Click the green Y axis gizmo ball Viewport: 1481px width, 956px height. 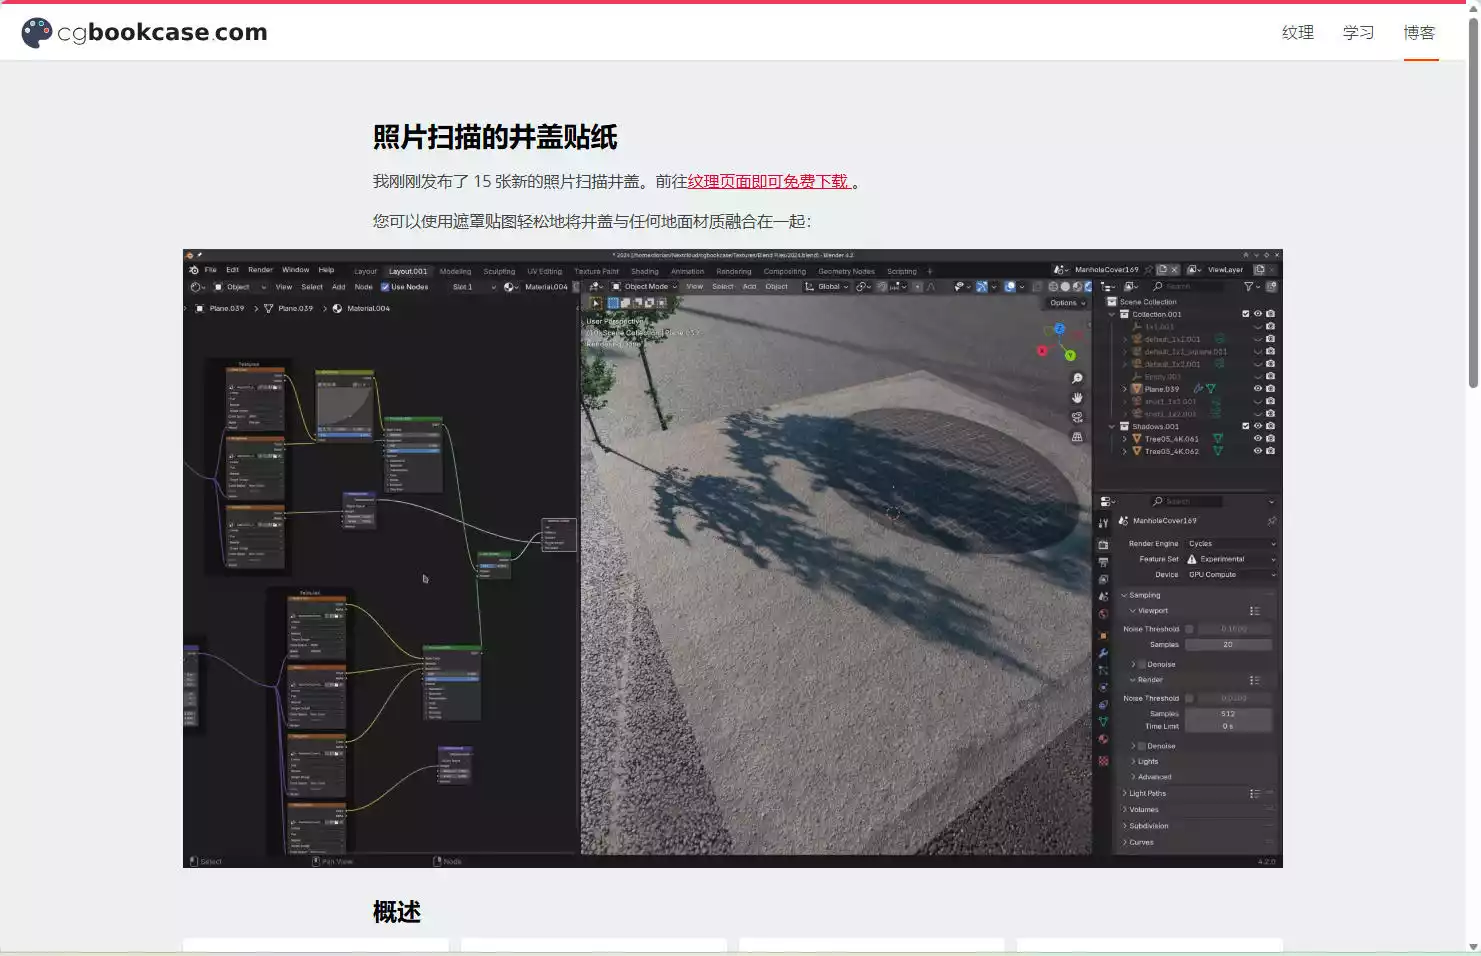[x=1070, y=355]
